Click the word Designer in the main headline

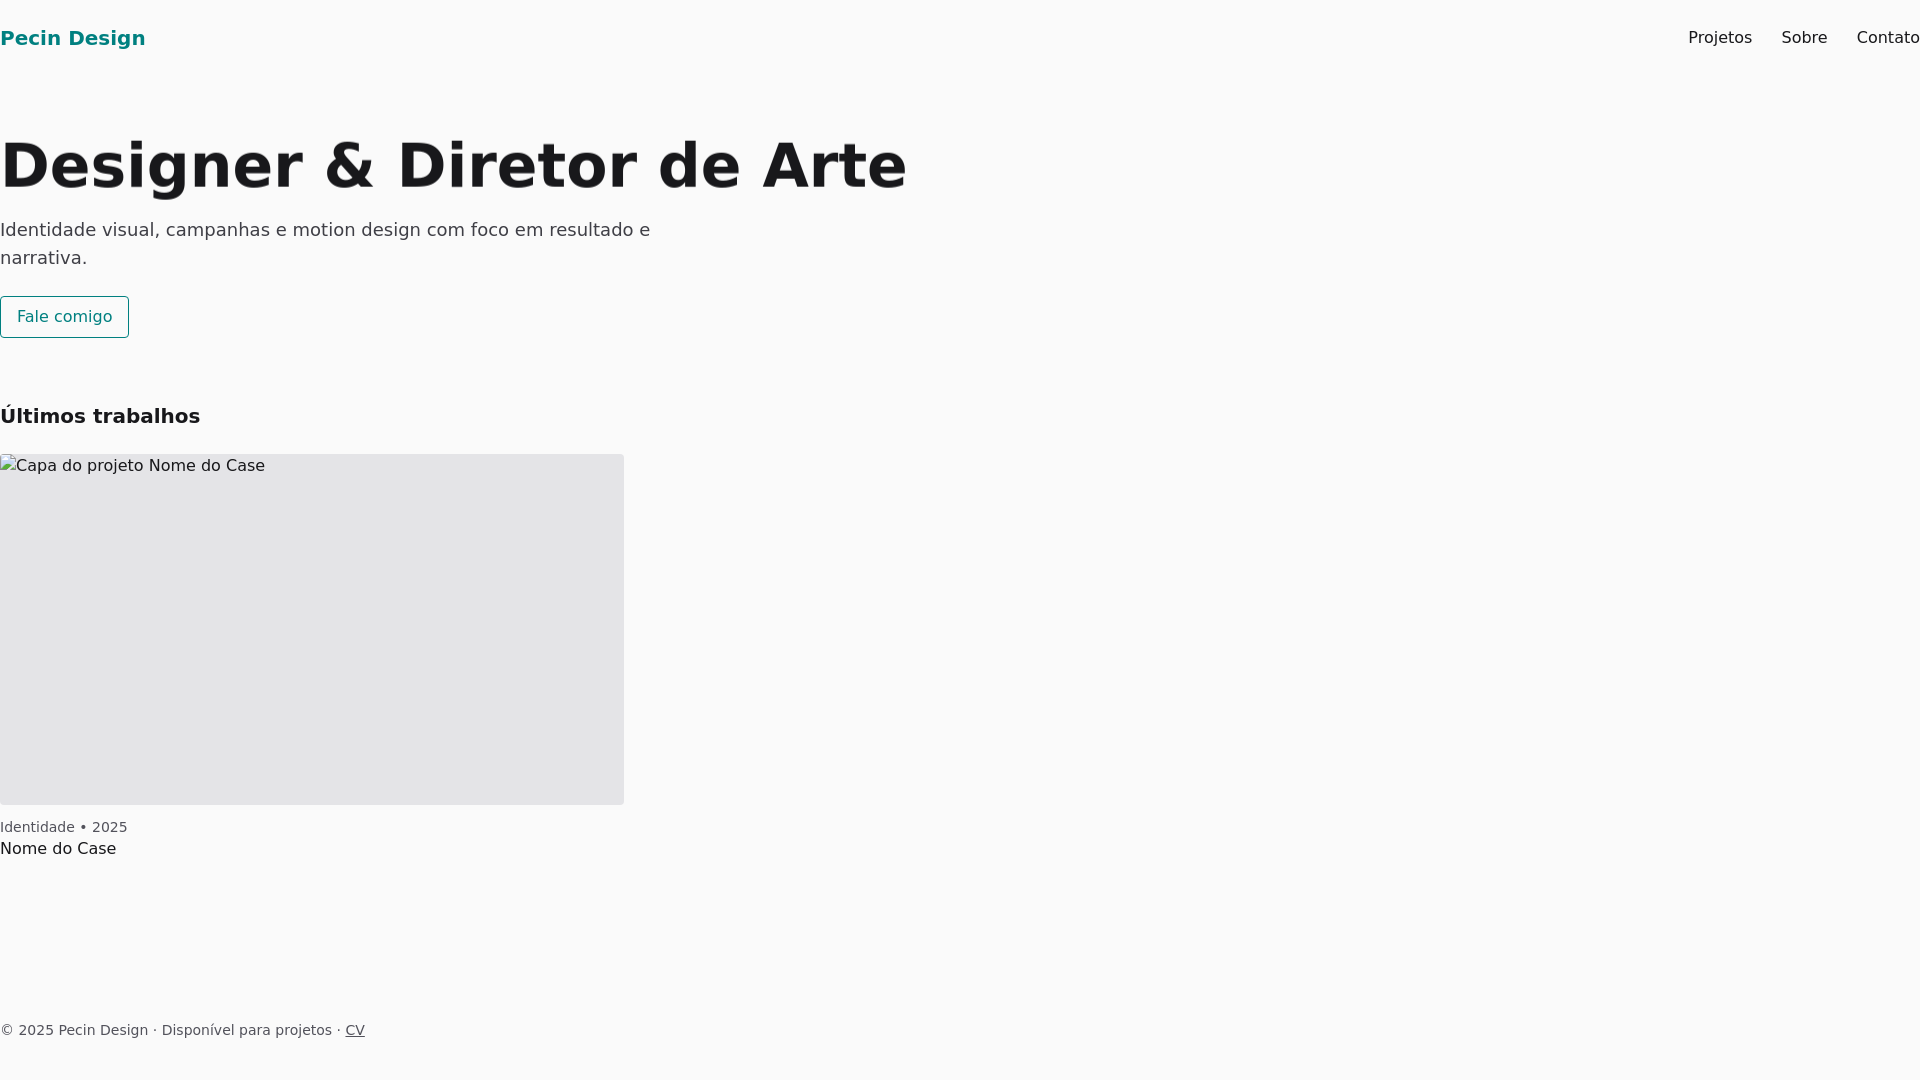point(151,168)
